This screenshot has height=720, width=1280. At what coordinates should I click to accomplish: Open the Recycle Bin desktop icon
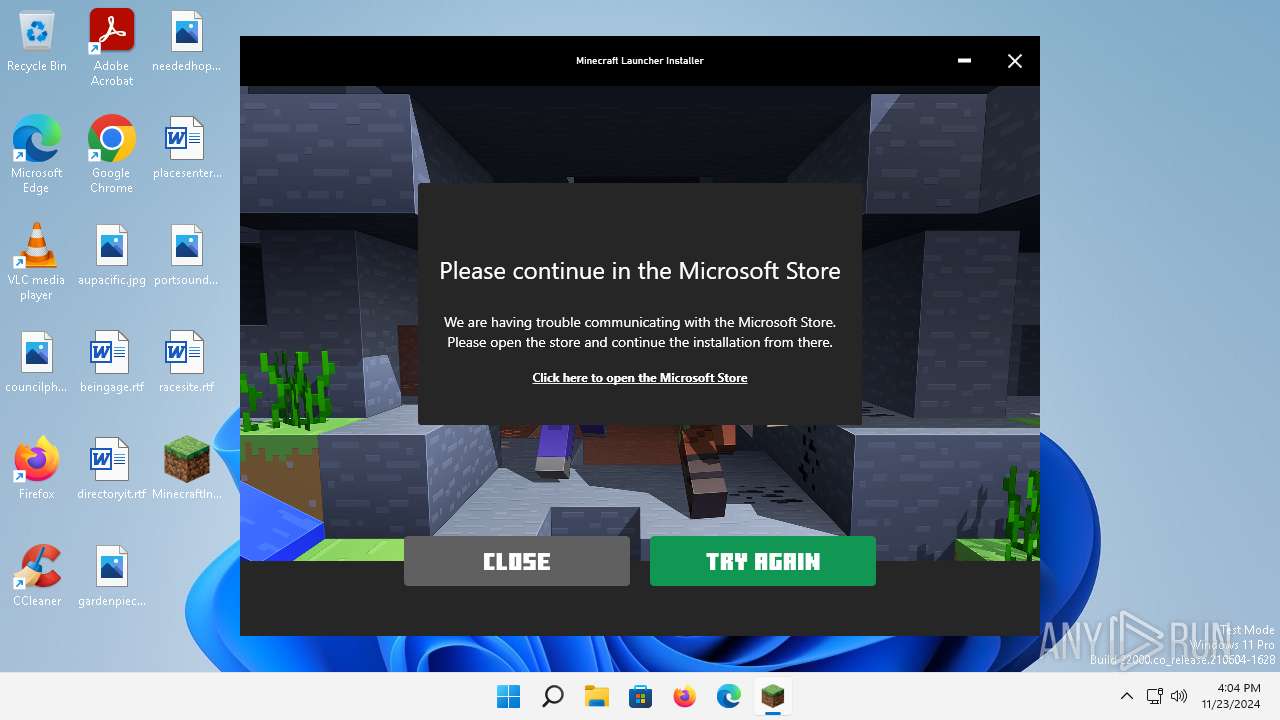click(x=37, y=42)
